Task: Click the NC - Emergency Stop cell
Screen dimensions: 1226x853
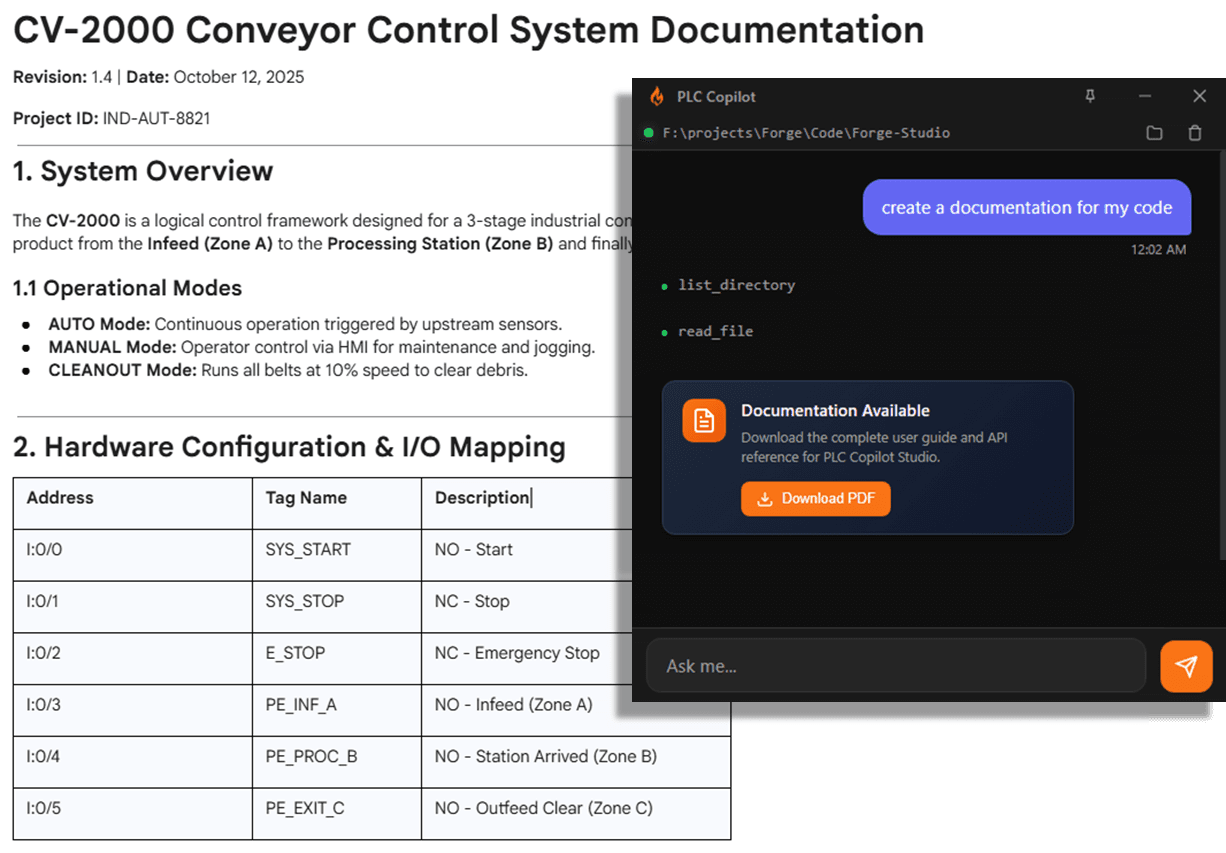Action: (x=526, y=659)
